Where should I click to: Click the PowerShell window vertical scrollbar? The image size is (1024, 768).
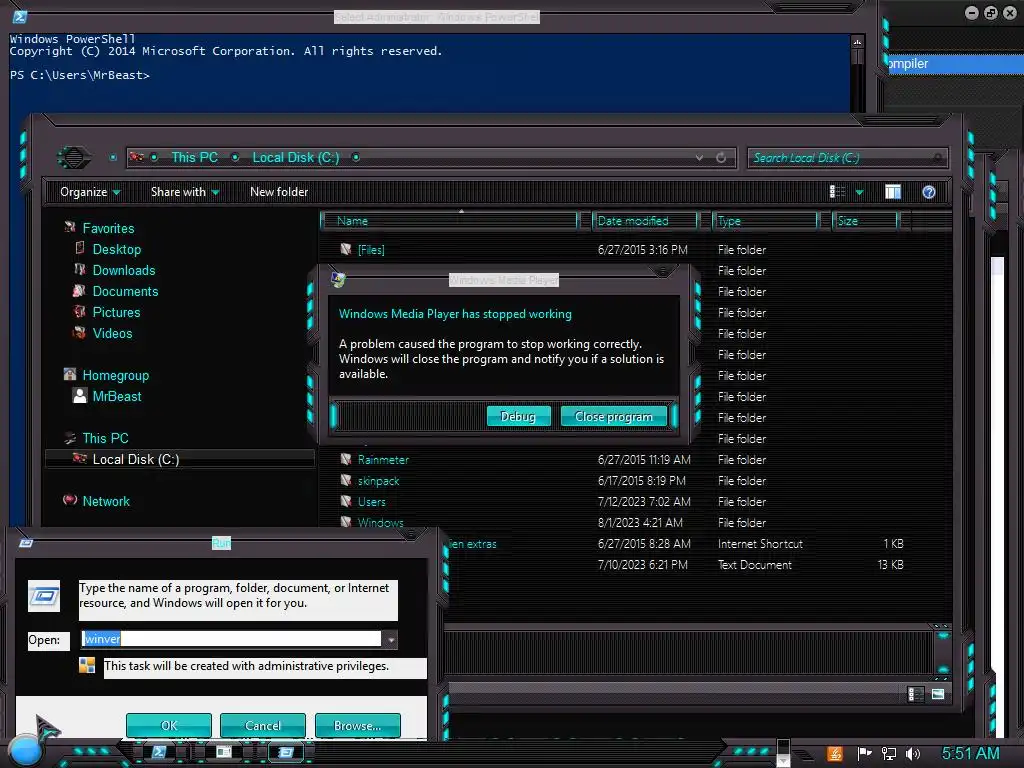[x=857, y=75]
